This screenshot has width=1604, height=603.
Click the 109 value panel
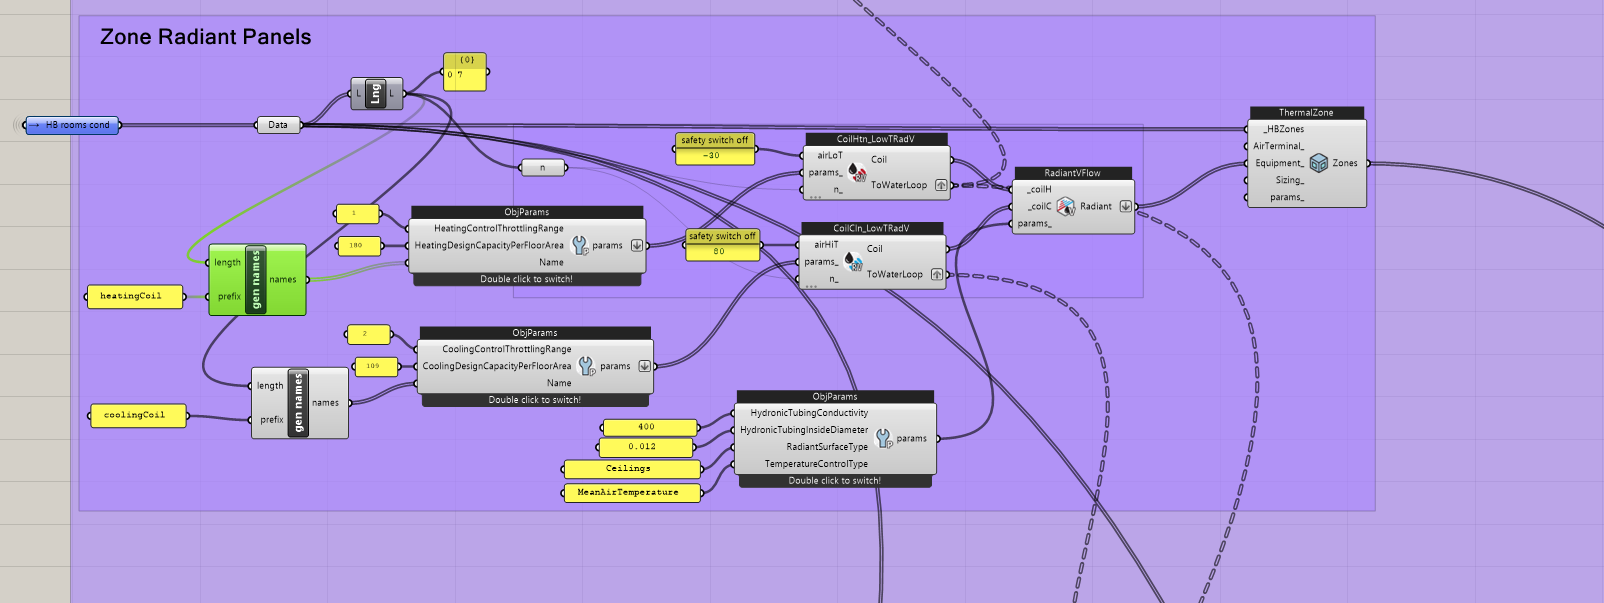pos(375,366)
